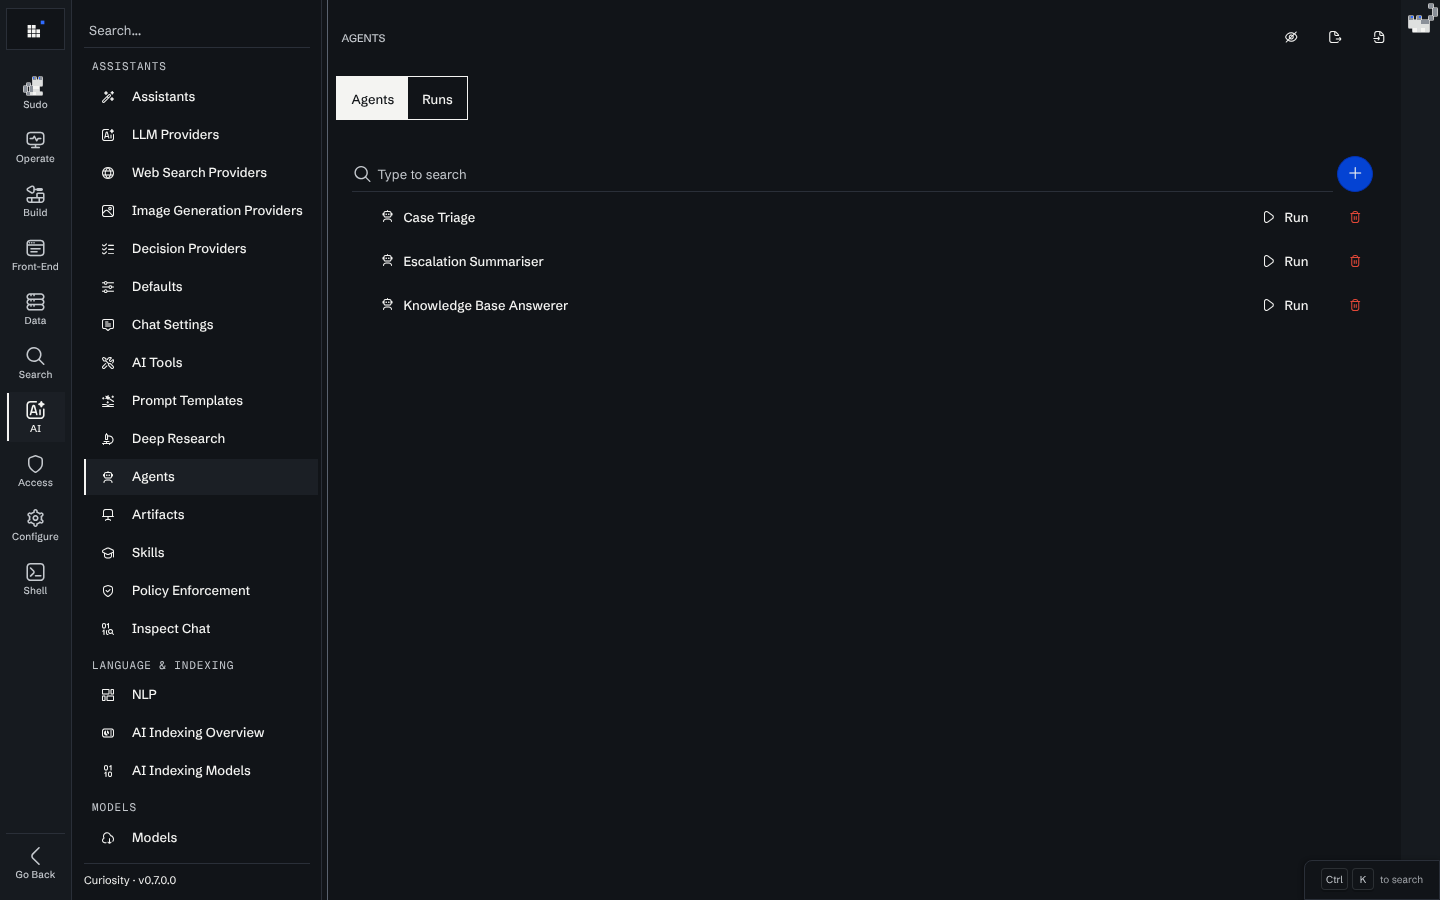Run the Case Triage agent
The image size is (1440, 900).
click(1285, 217)
